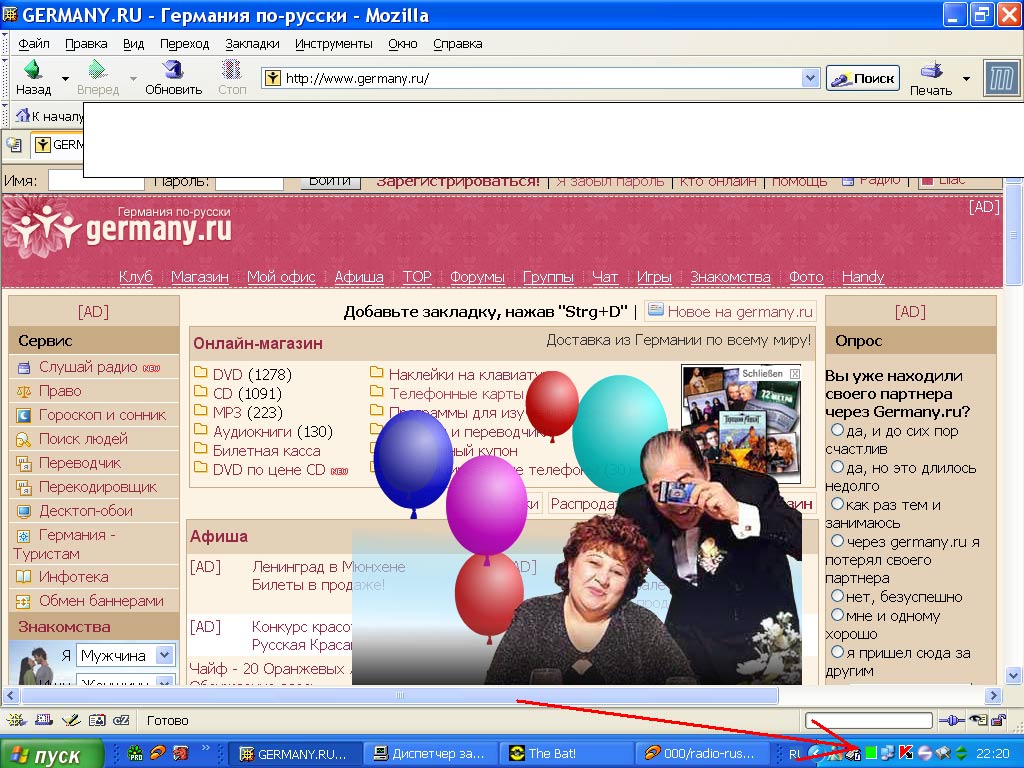
Task: Click the Mozilla throbber logo
Action: tap(1002, 78)
